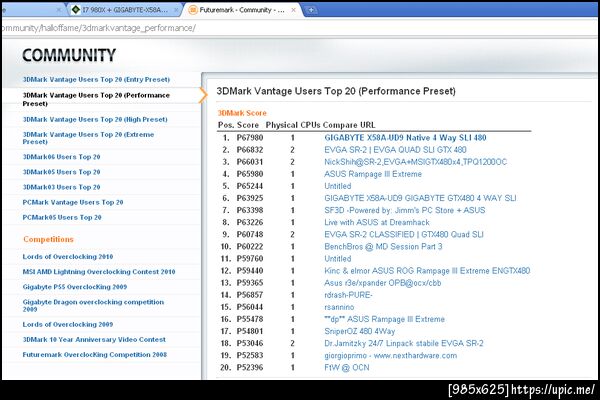Click the Competitions section heading
The width and height of the screenshot is (600, 400).
(x=48, y=239)
